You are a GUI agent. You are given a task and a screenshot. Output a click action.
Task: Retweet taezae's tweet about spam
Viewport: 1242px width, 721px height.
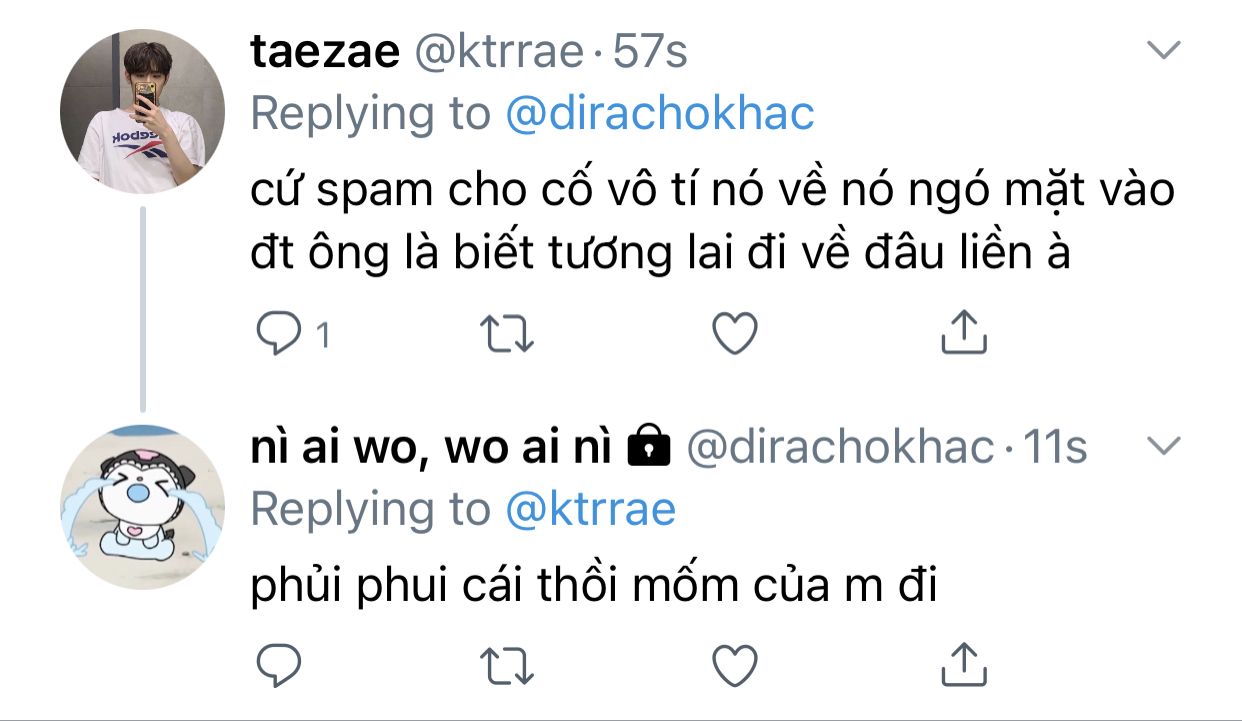(x=508, y=333)
